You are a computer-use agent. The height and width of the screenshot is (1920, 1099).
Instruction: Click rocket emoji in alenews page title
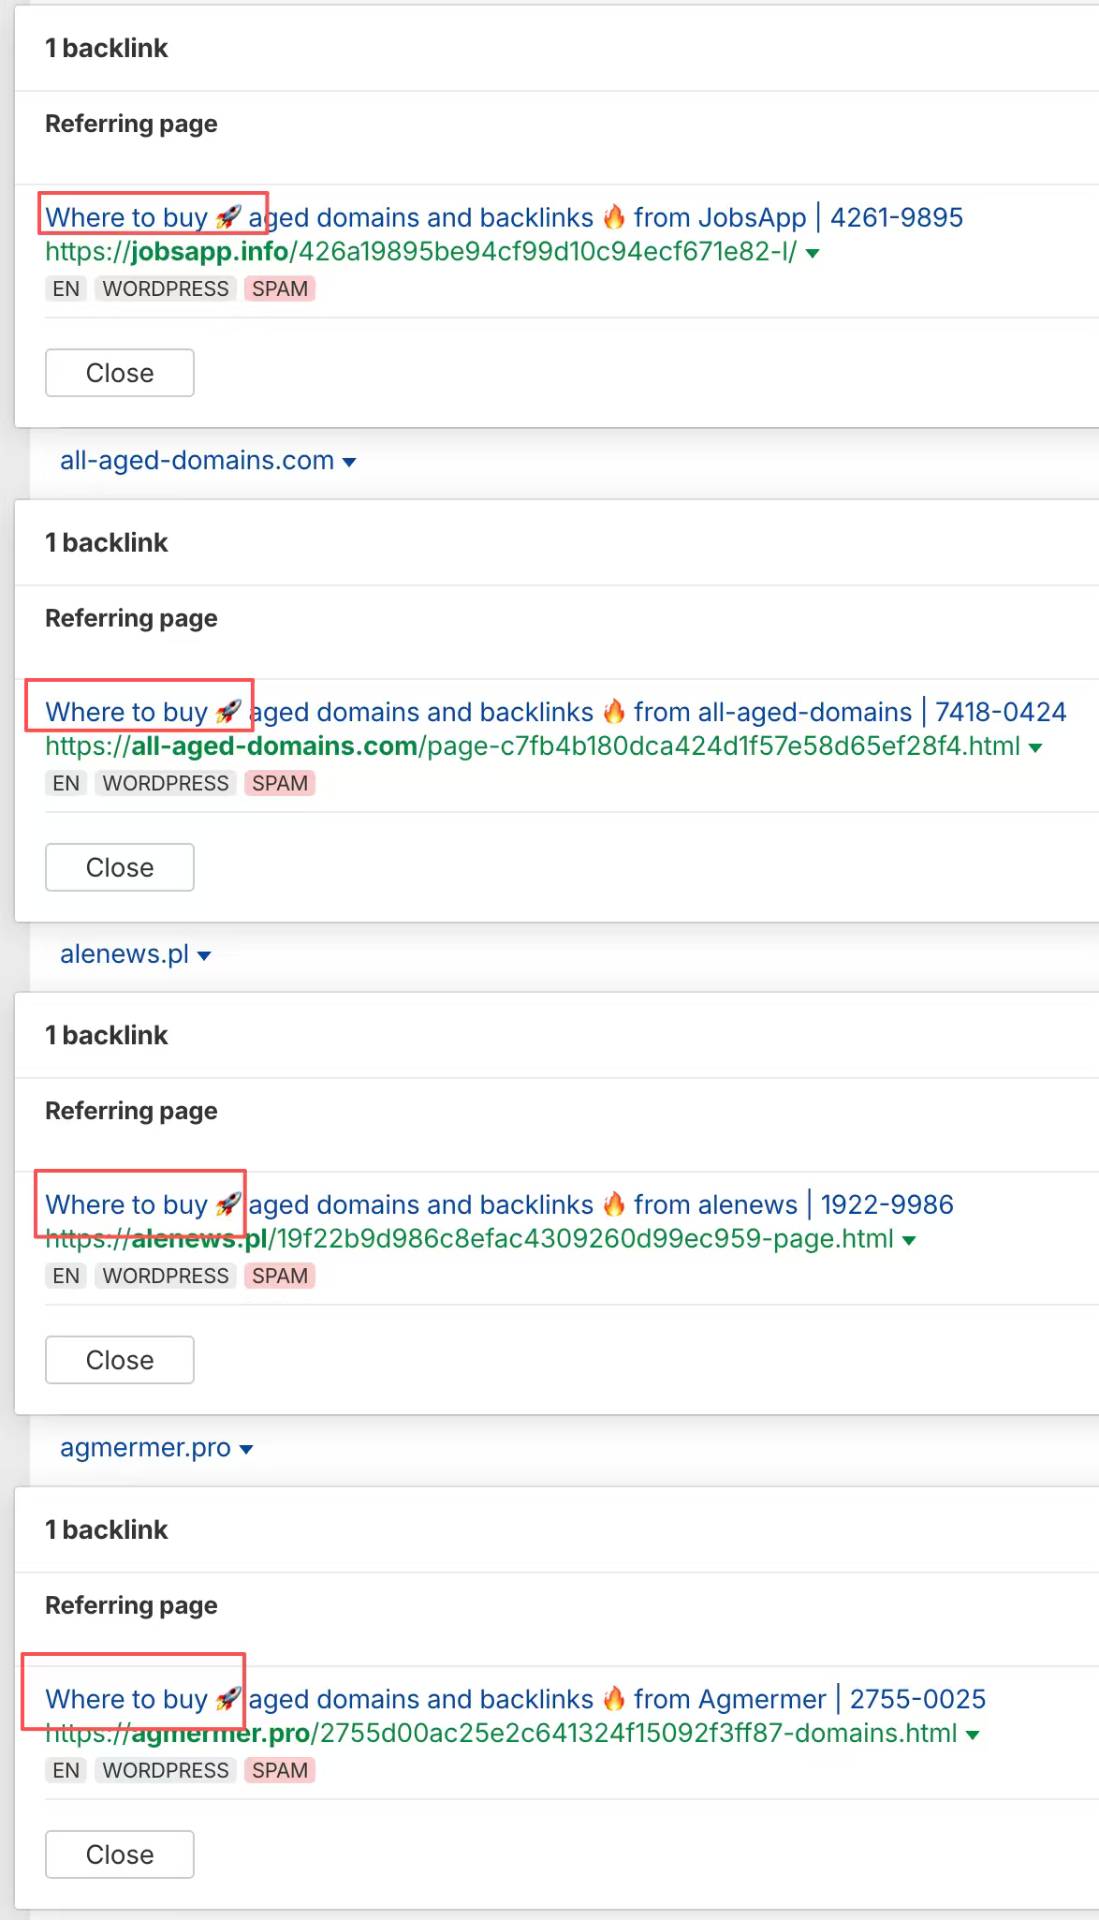[x=228, y=1204]
